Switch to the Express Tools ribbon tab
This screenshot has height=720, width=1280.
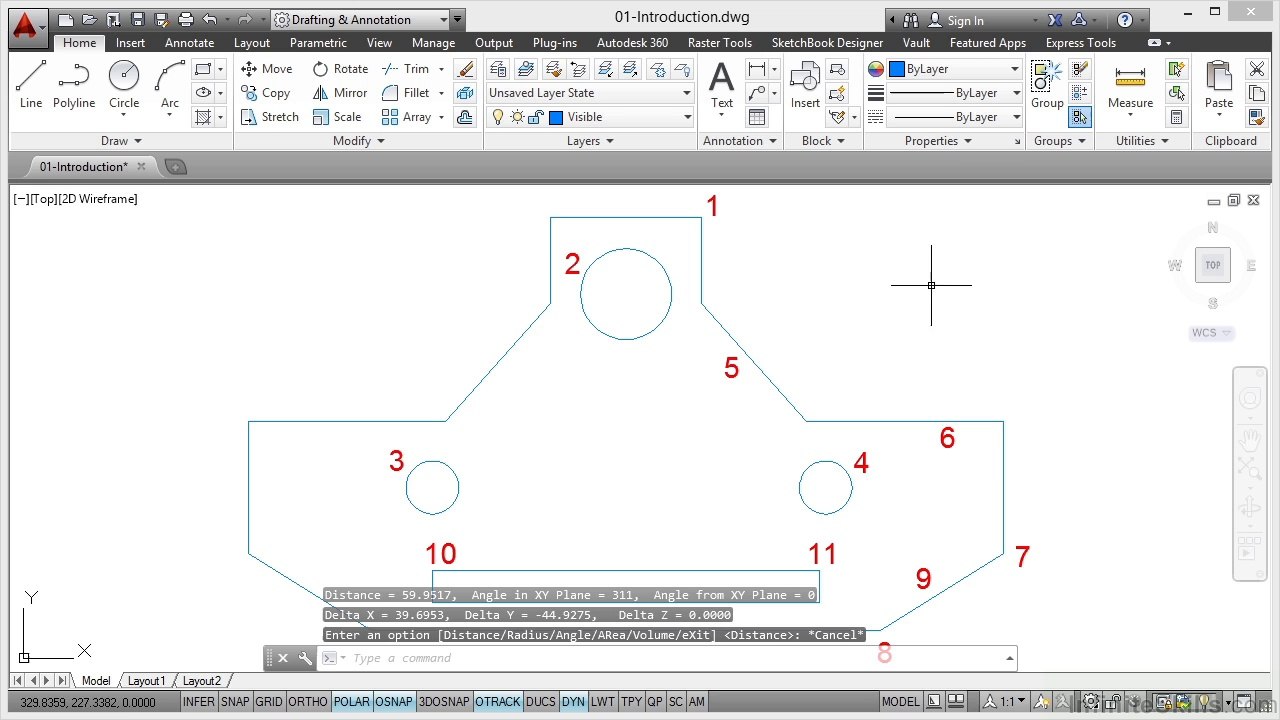point(1080,43)
